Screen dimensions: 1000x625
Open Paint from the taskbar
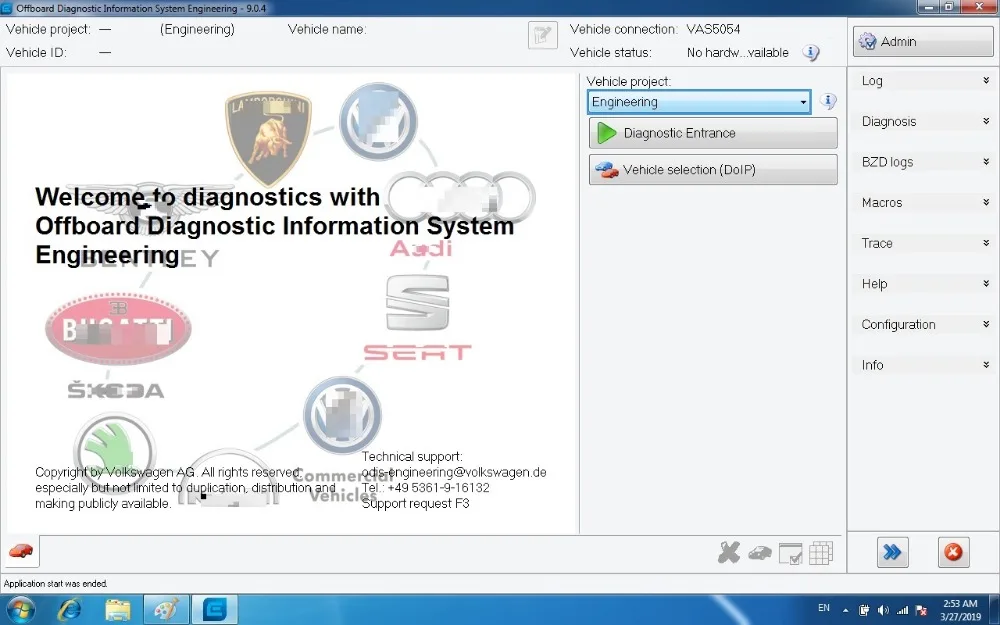point(166,610)
